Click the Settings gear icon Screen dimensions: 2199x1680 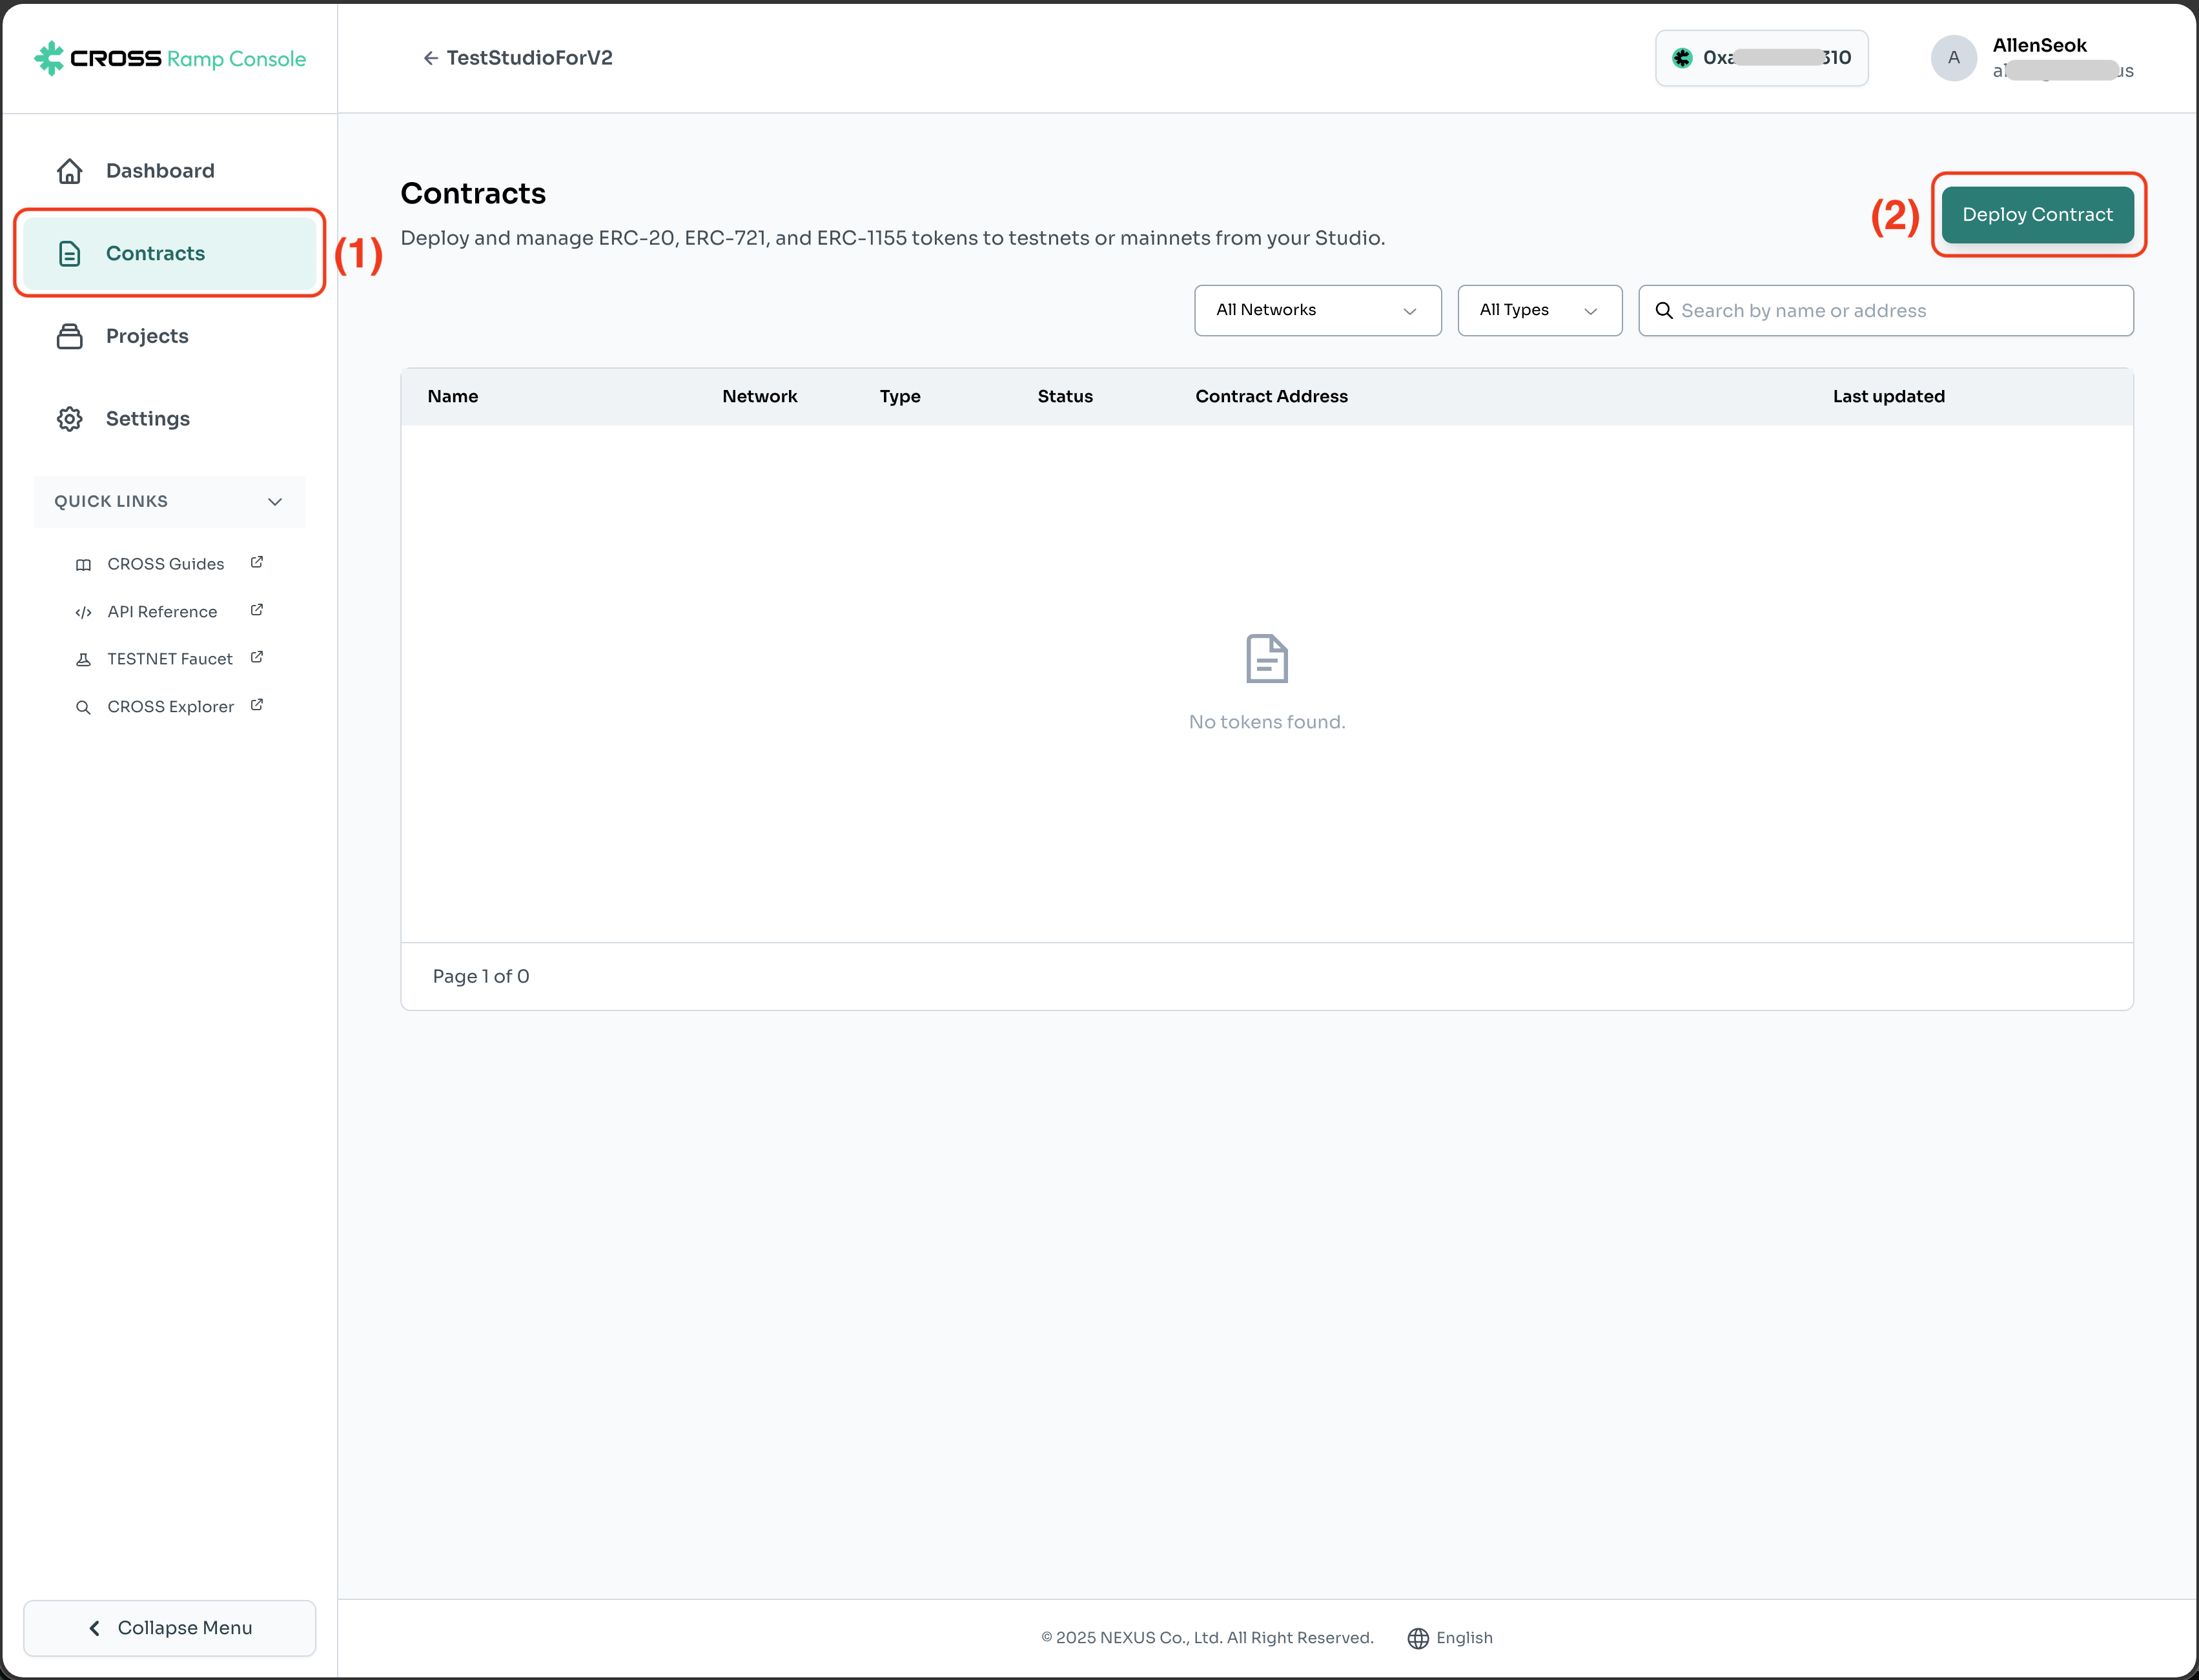coord(69,419)
